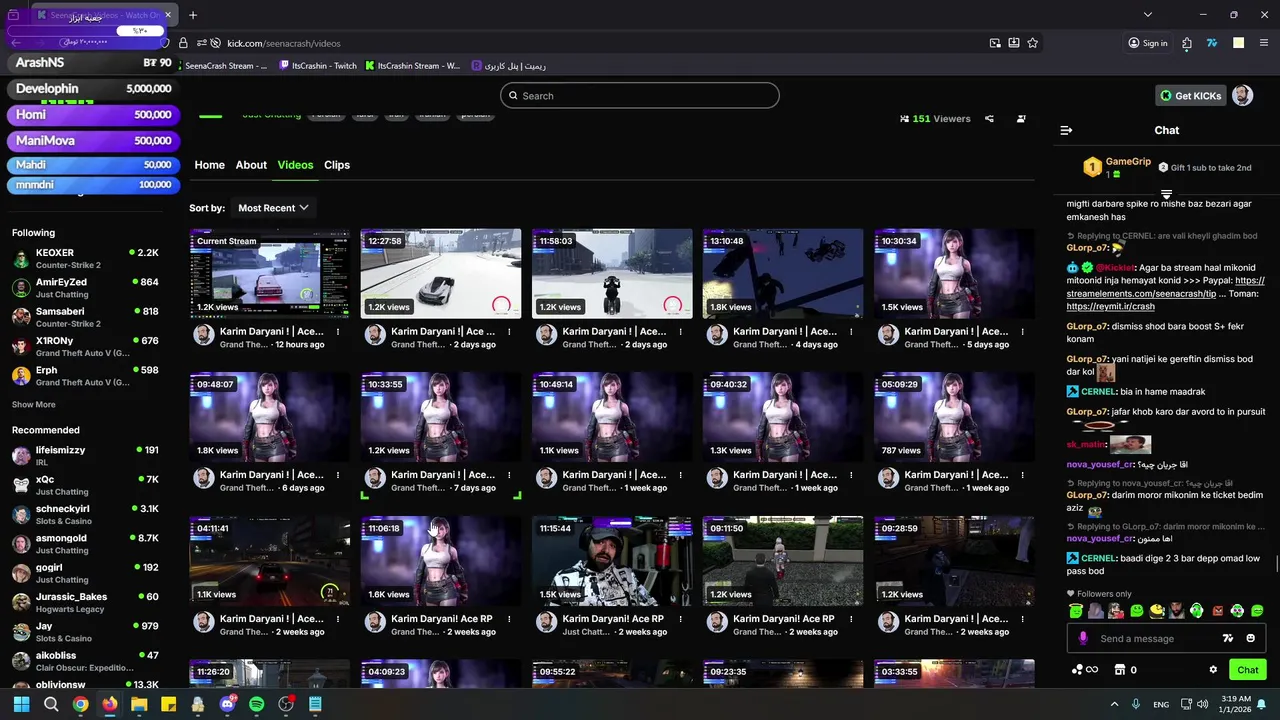Switch to the Clips tab
Screen dimensions: 1280x720
(337, 165)
